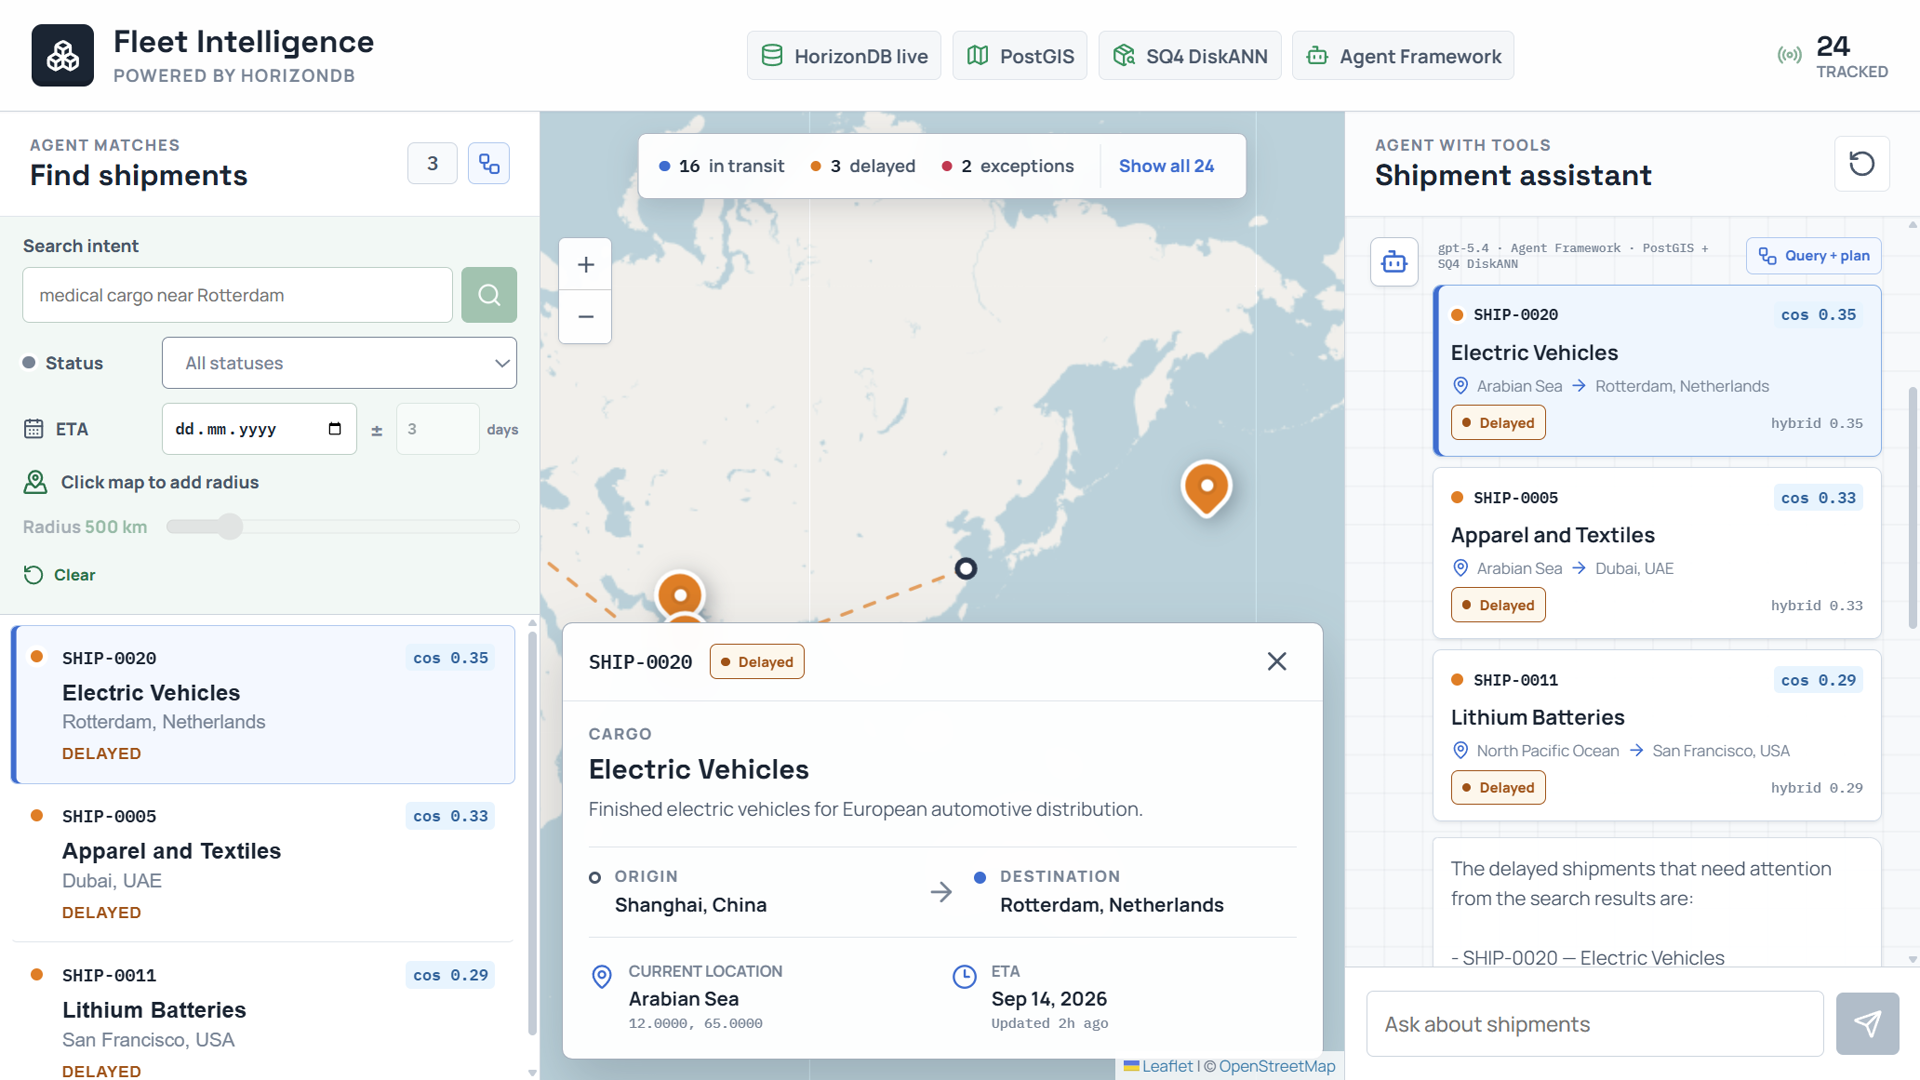Screen dimensions: 1920x1080
Task: Open SHIP-0011 card in assistant results
Action: [x=1657, y=735]
